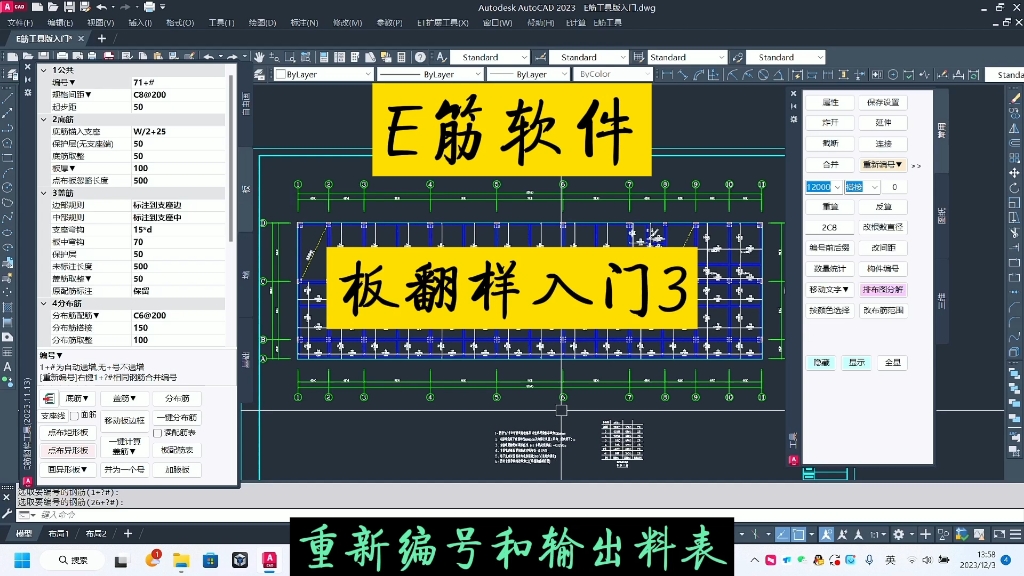Click the 排布图分解 button
Screen dimensions: 1024x576
coord(883,289)
